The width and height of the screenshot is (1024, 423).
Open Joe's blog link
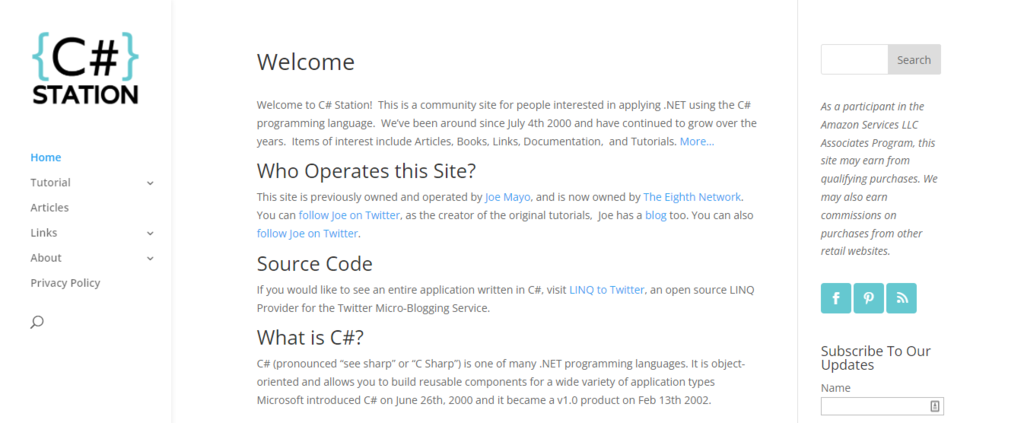(655, 215)
